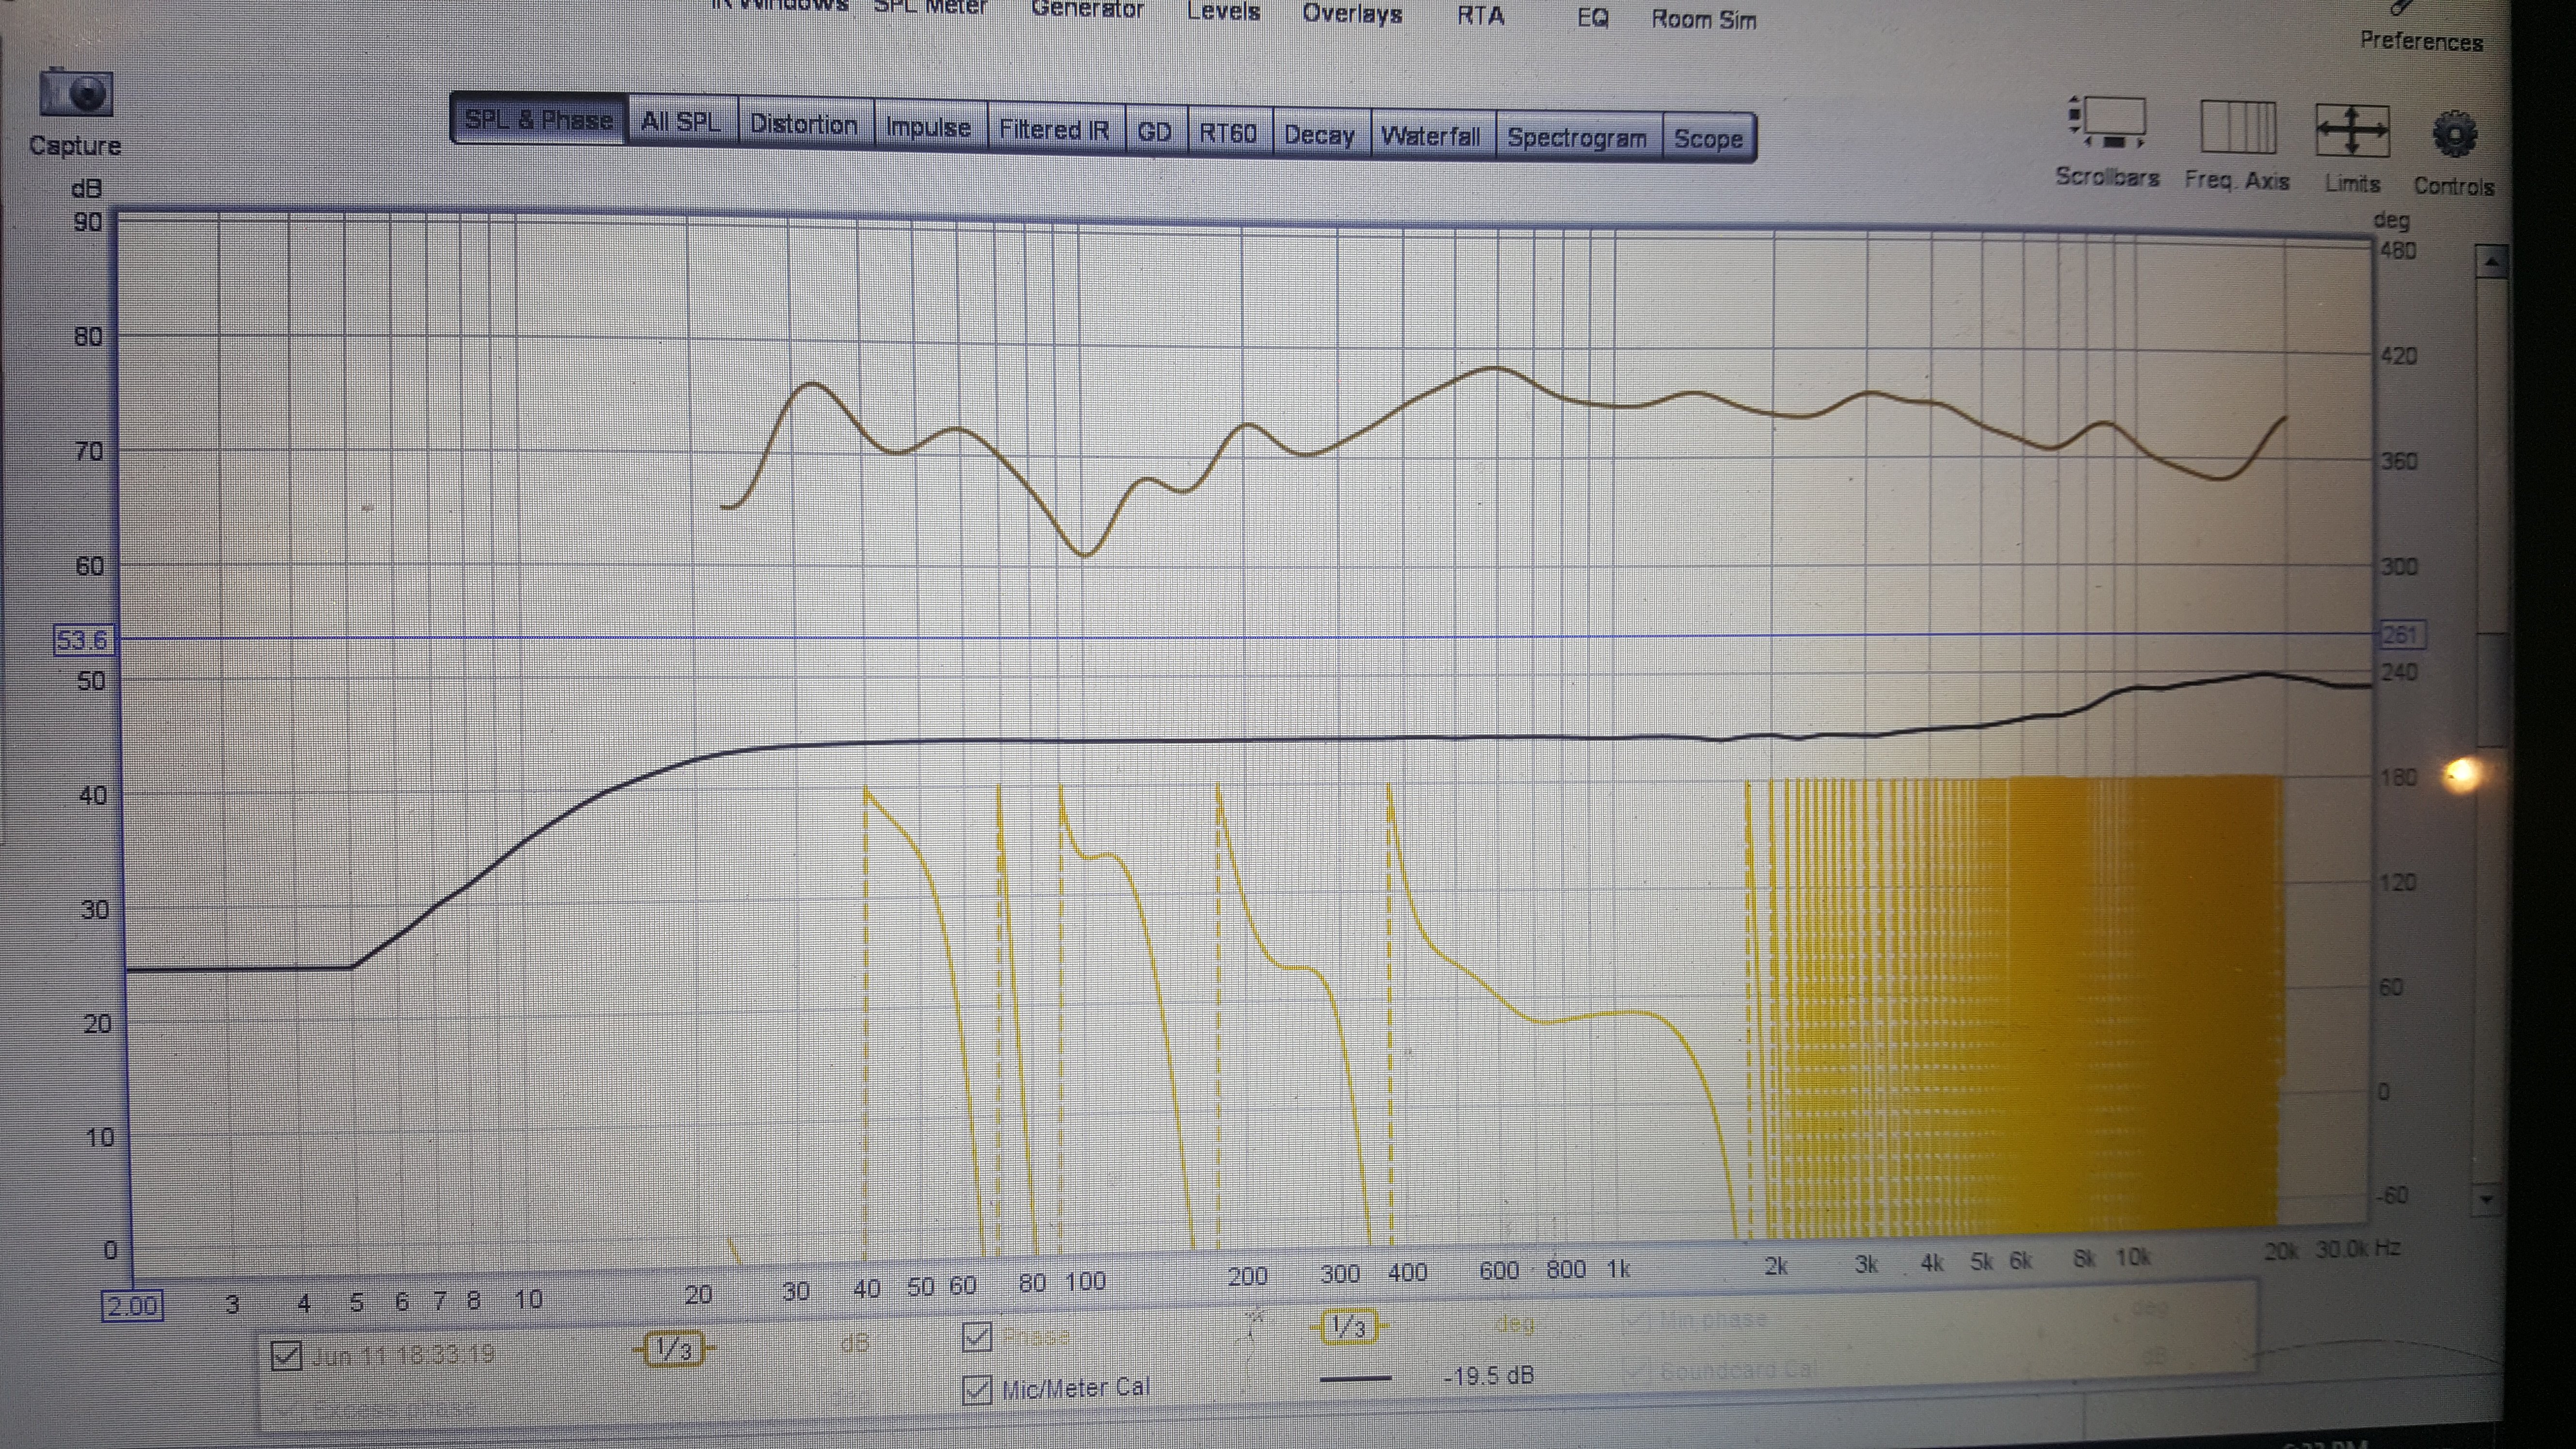
Task: Click the 90 dB axis label
Action: click(88, 222)
